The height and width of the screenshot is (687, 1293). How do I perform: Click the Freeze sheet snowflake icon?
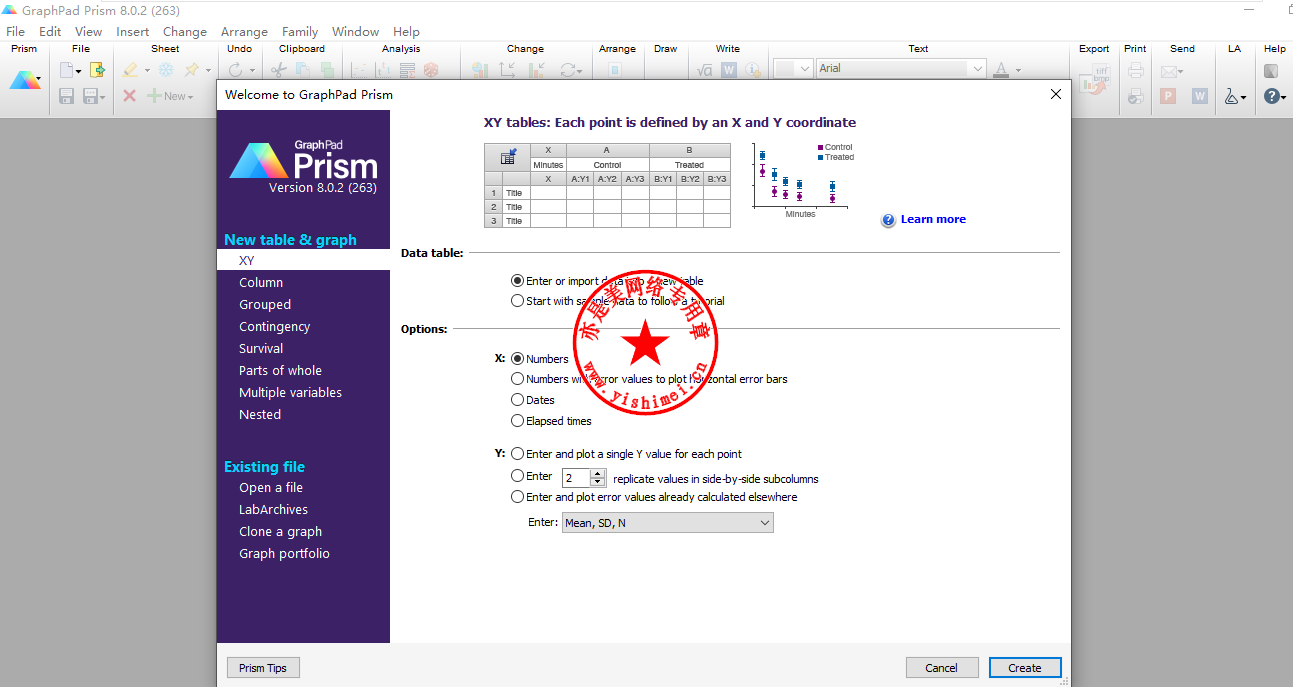click(166, 70)
